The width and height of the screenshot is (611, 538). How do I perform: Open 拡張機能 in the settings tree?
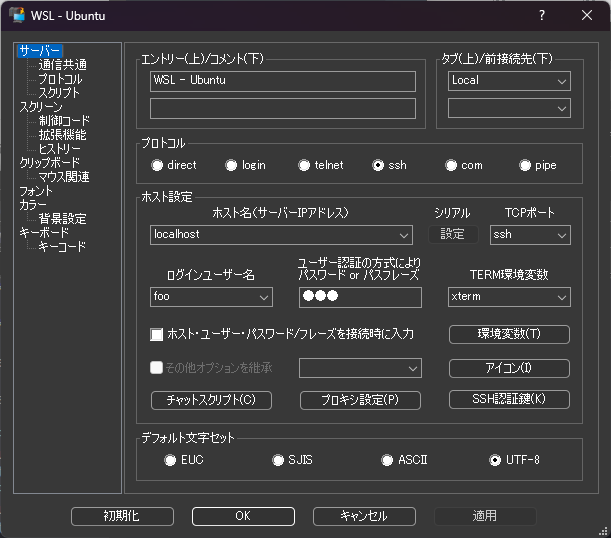point(63,135)
